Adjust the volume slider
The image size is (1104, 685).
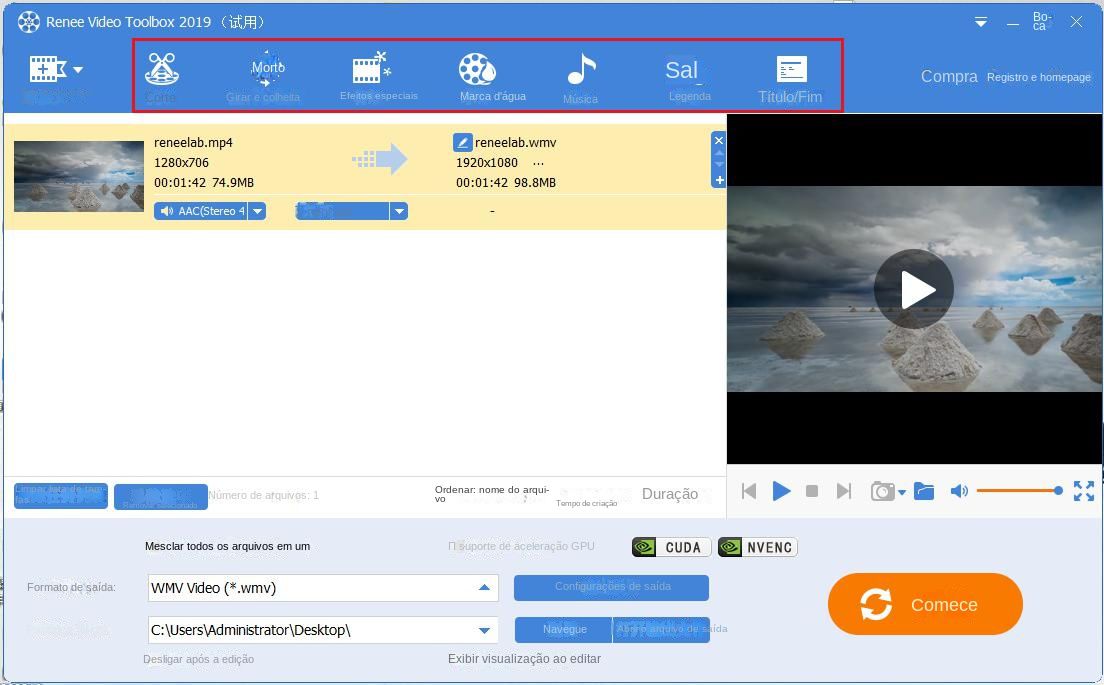1020,491
